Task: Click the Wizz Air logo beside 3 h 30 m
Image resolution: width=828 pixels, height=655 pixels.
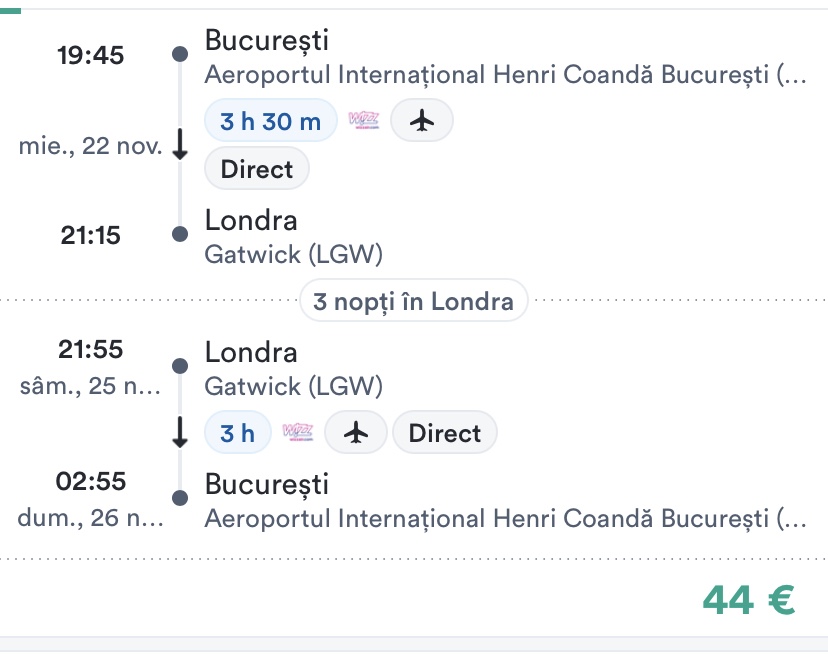Action: coord(364,121)
